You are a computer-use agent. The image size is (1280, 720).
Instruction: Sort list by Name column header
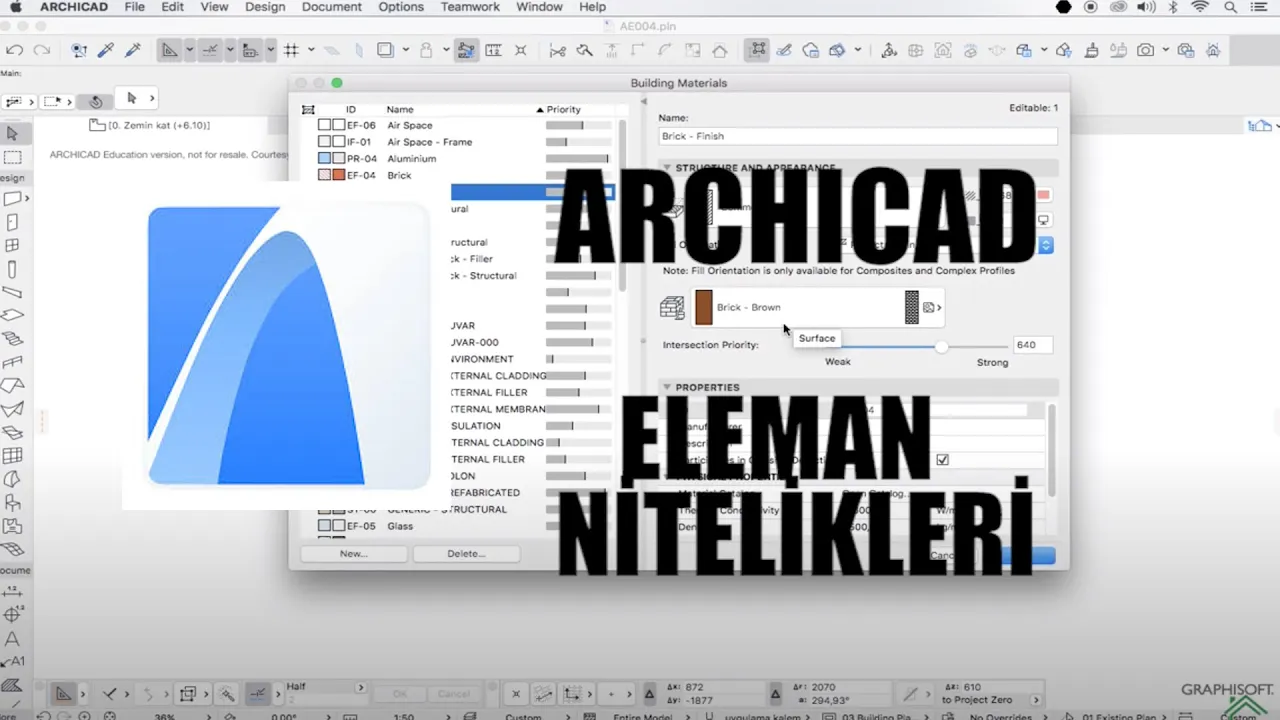pos(400,109)
